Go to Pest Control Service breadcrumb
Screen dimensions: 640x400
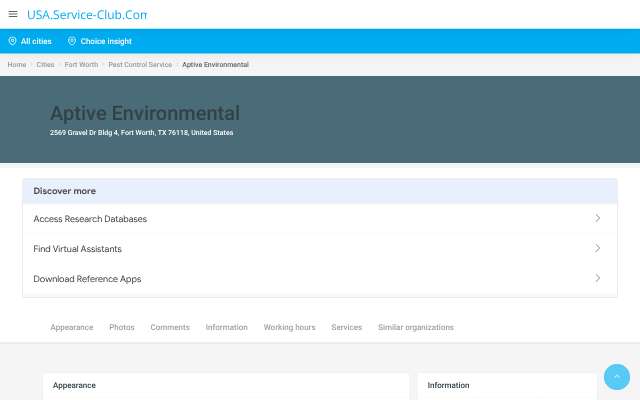(140, 64)
